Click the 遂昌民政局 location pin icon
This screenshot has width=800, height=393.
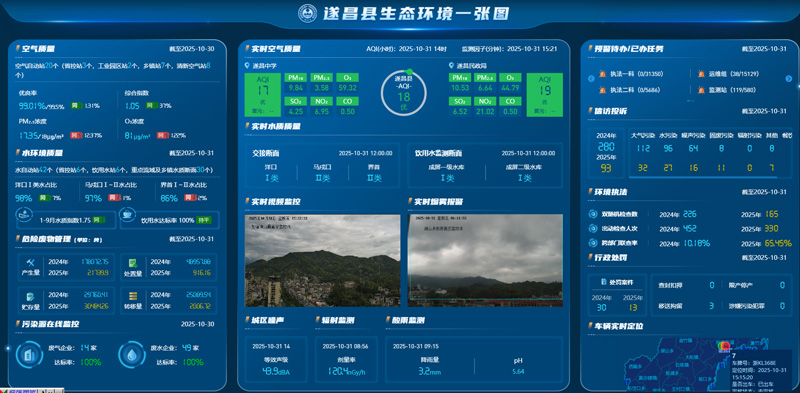[452, 66]
